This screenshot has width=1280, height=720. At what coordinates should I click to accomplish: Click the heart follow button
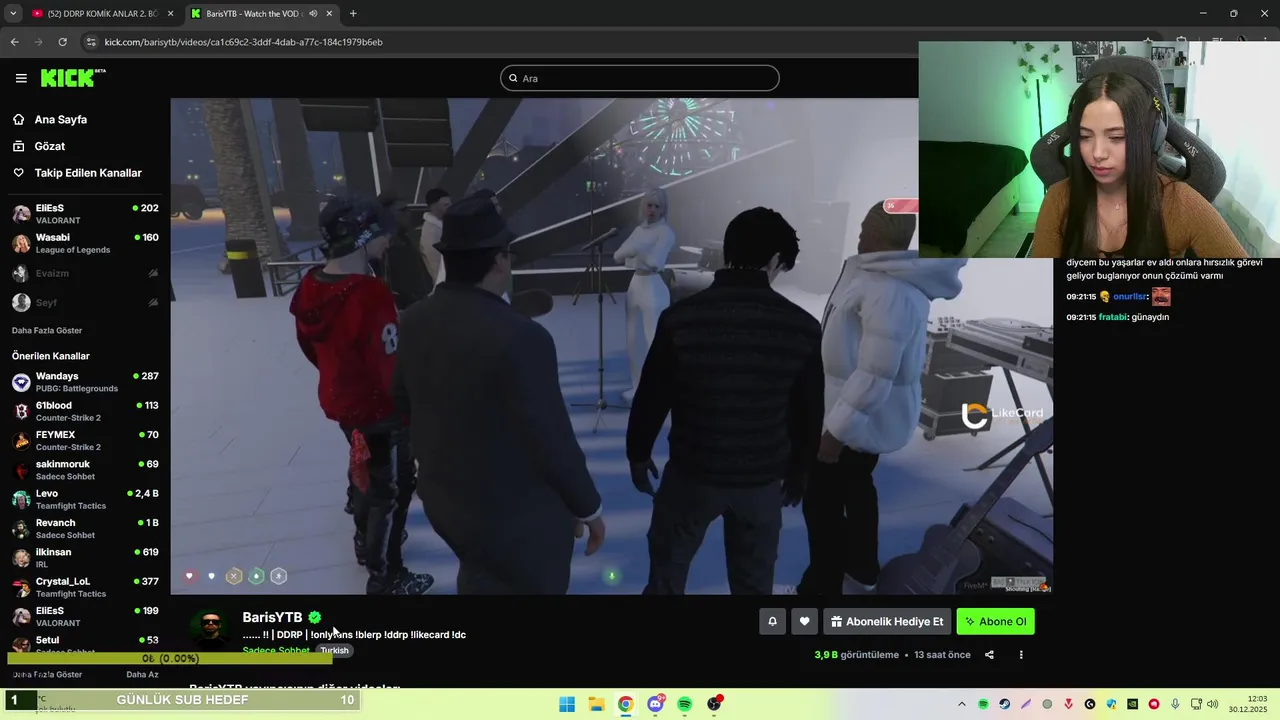coord(804,622)
